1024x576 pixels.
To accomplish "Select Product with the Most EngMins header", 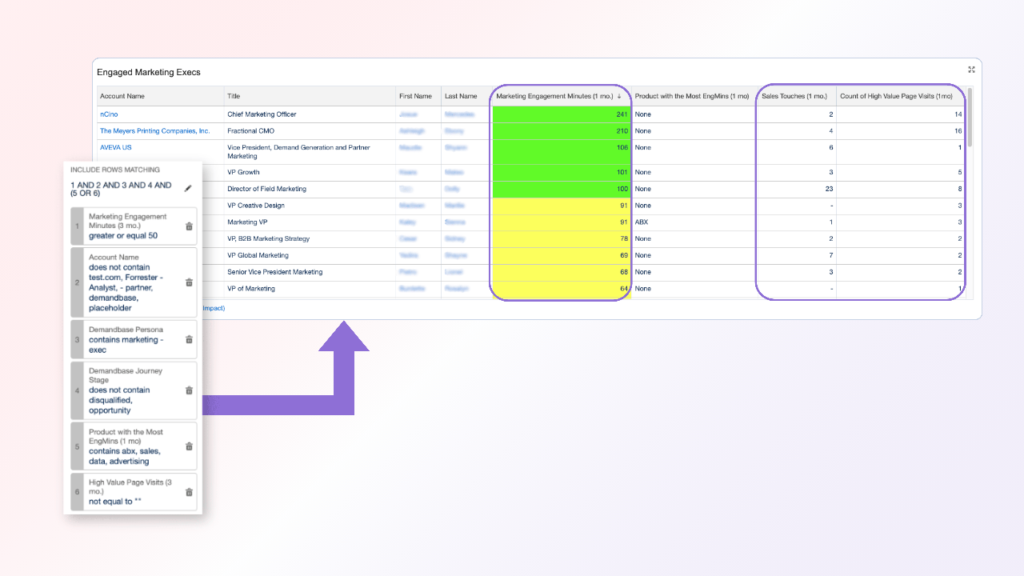I will point(692,96).
